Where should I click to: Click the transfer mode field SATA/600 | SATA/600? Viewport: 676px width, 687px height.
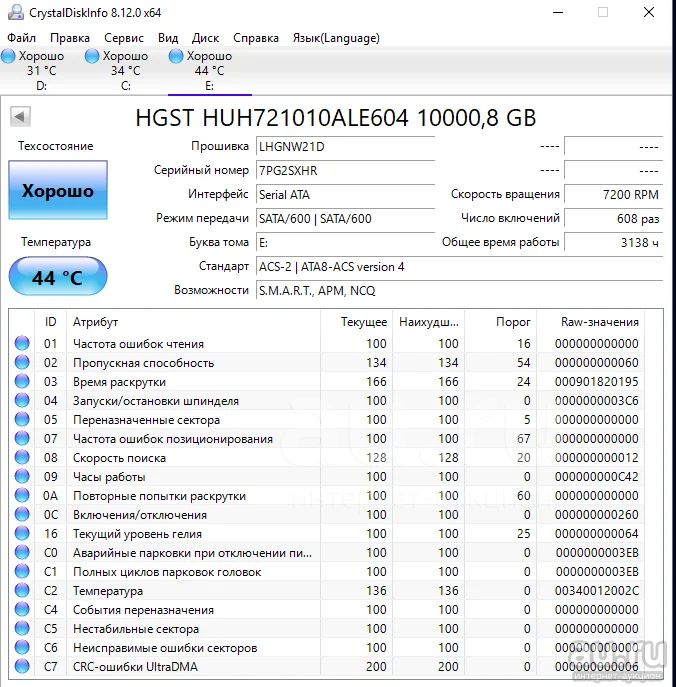(x=345, y=219)
